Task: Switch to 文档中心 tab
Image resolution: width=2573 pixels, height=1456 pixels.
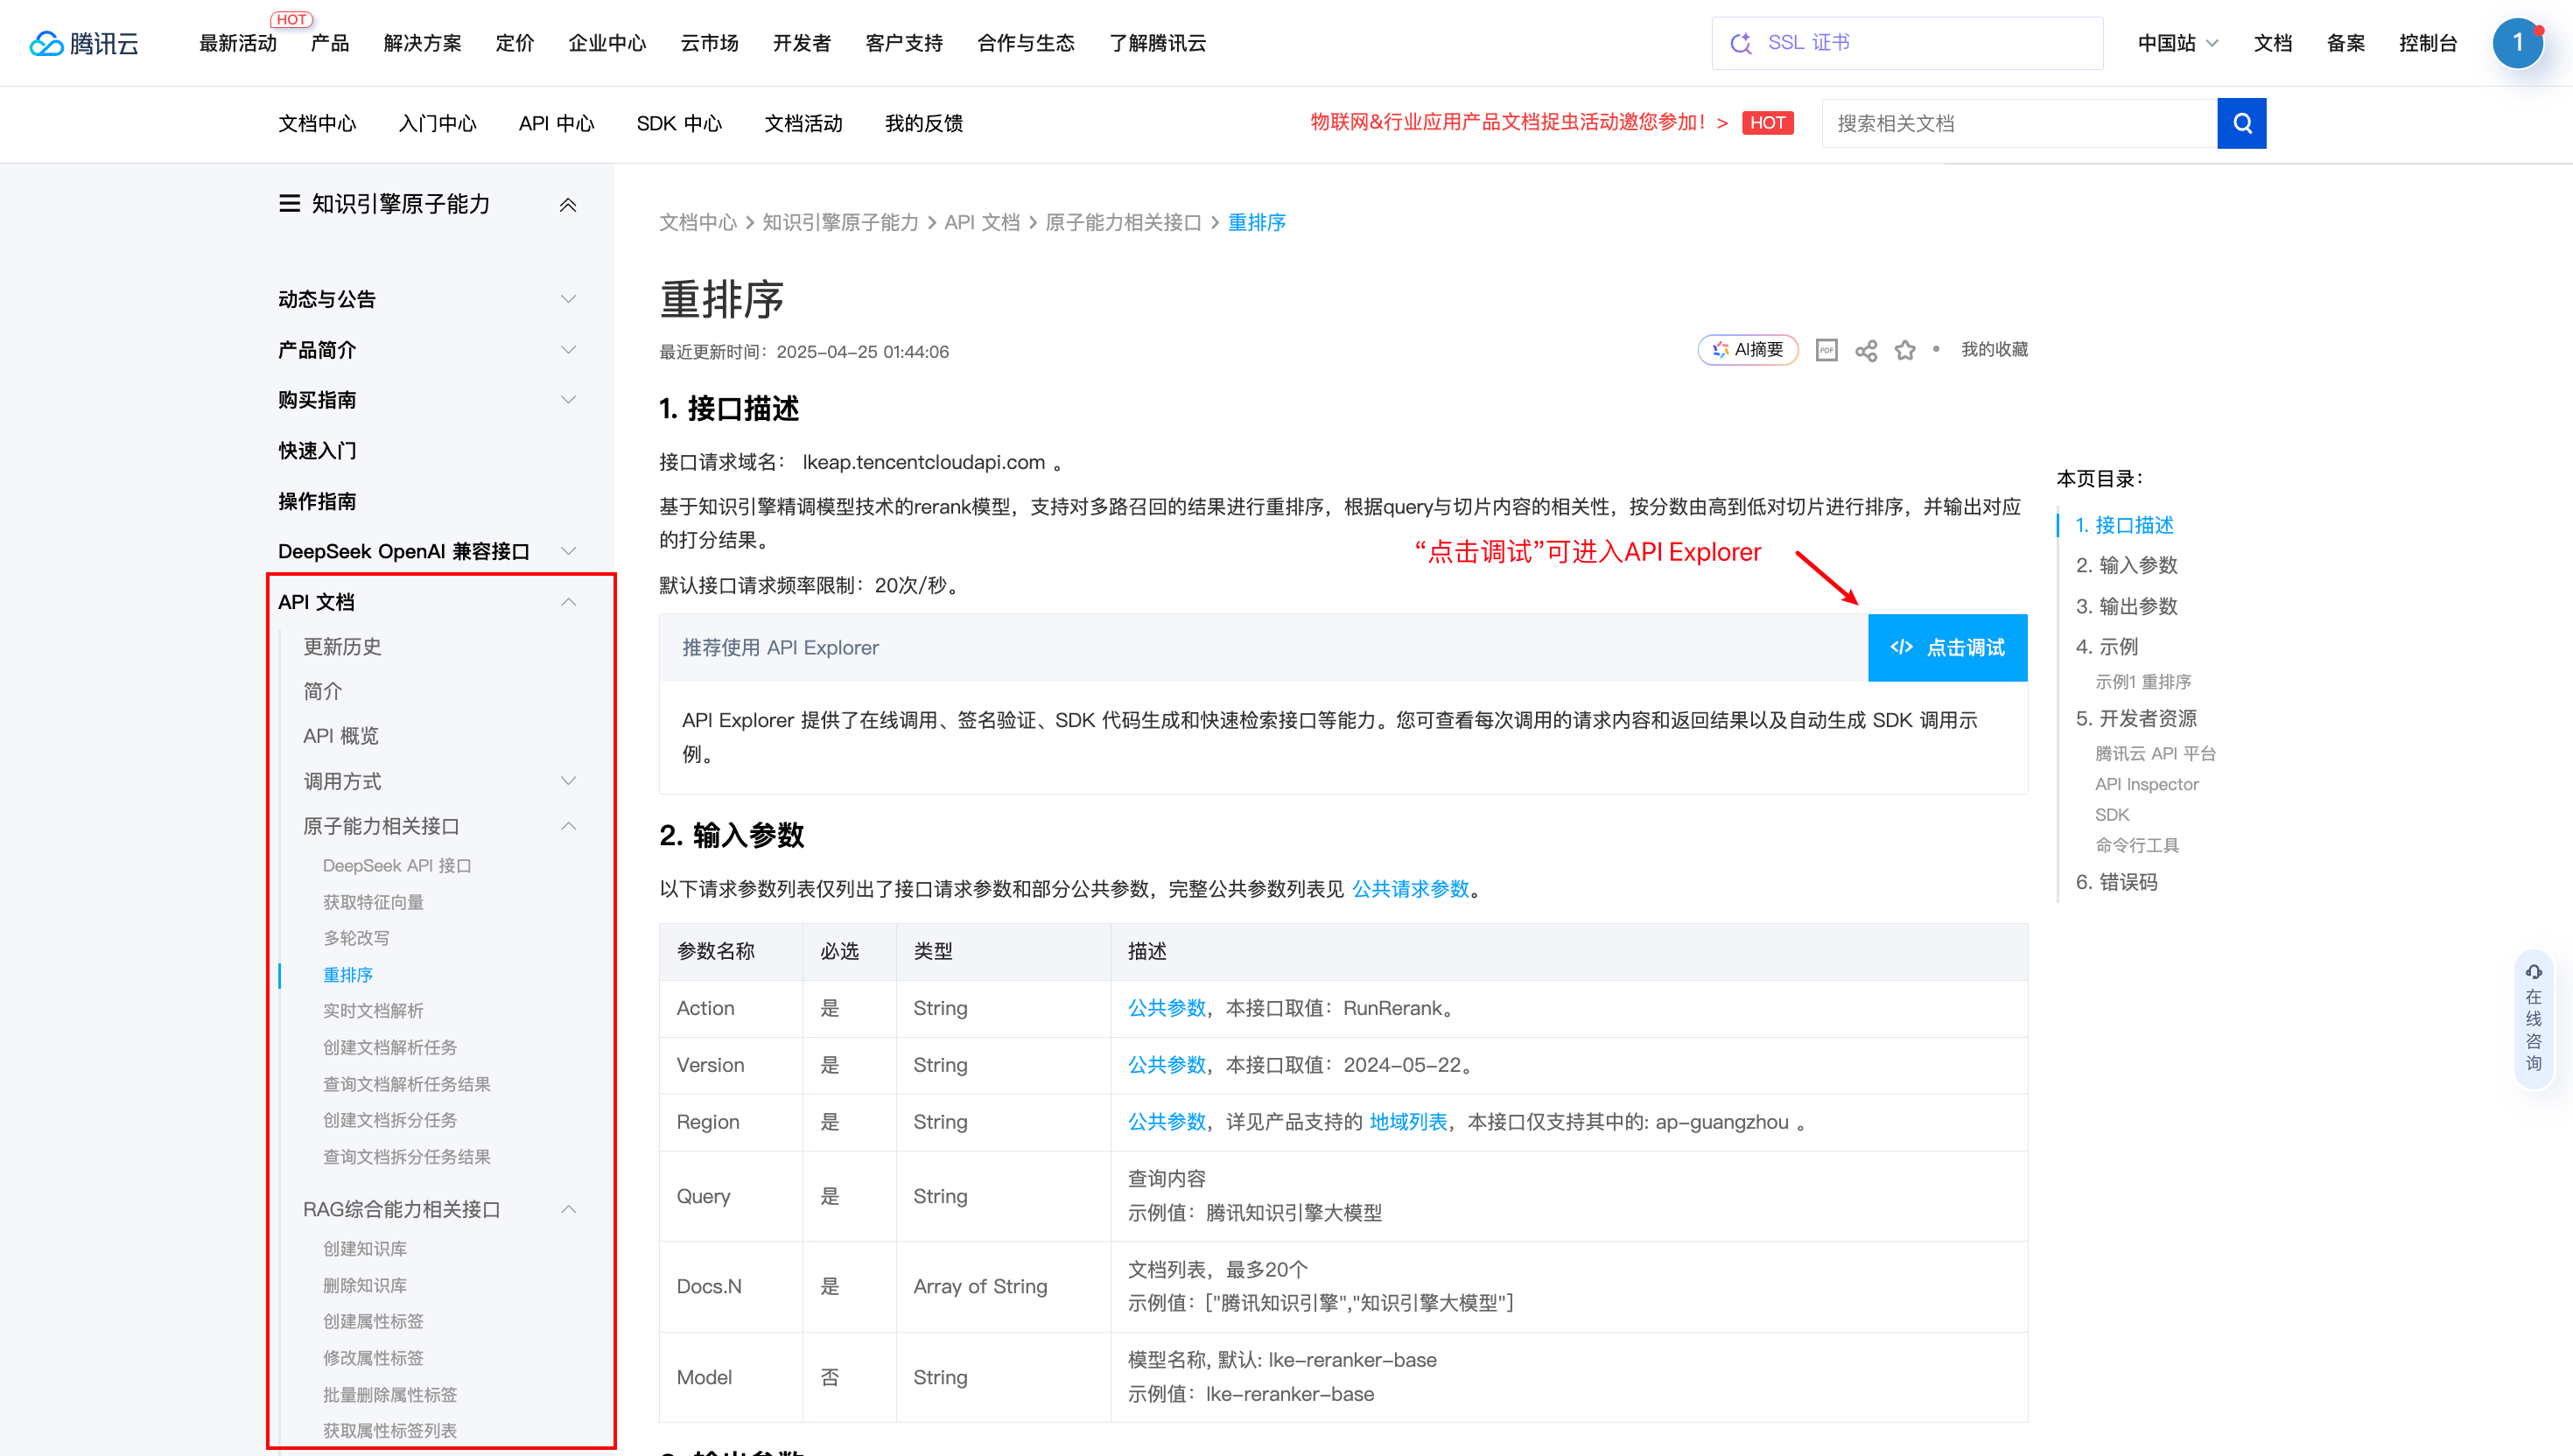Action: click(x=317, y=123)
